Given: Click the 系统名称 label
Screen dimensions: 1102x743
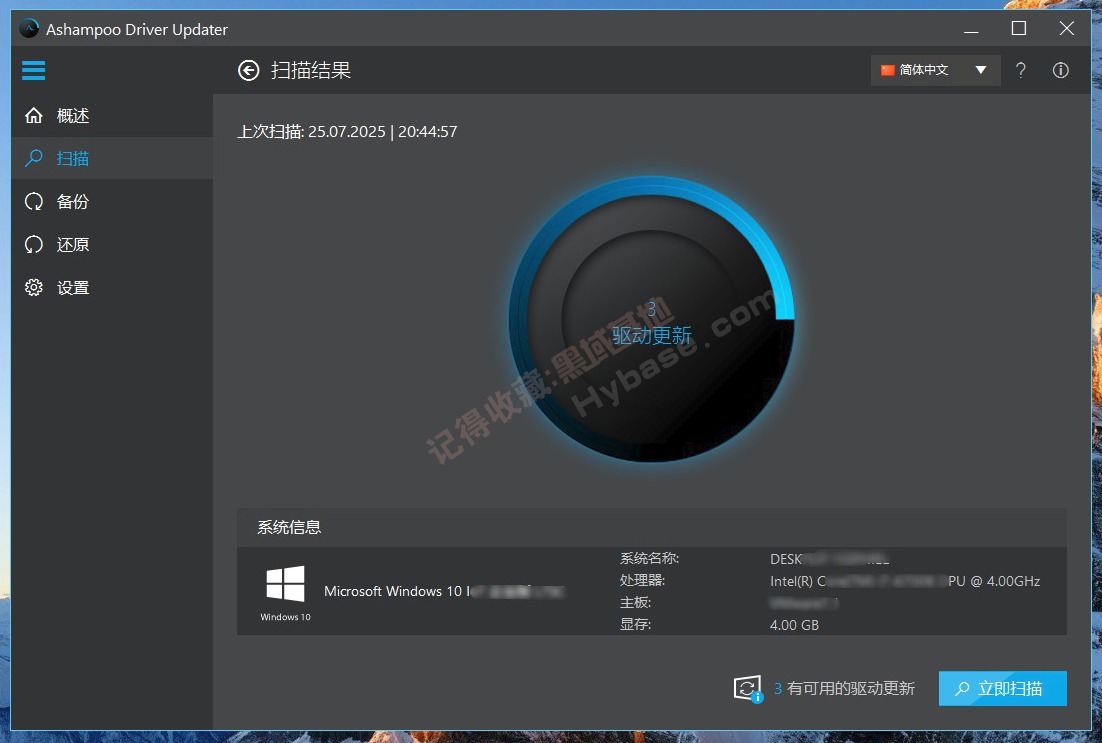Looking at the screenshot, I should click(649, 558).
